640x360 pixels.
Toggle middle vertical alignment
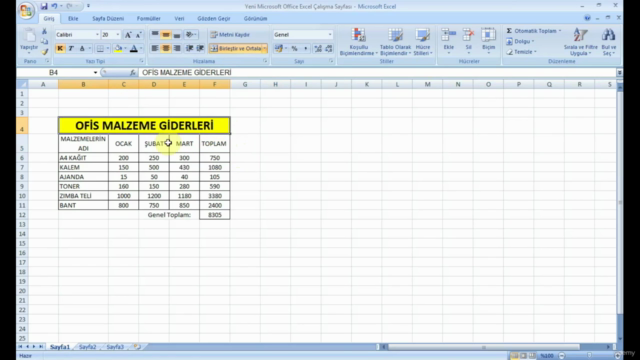point(166,35)
